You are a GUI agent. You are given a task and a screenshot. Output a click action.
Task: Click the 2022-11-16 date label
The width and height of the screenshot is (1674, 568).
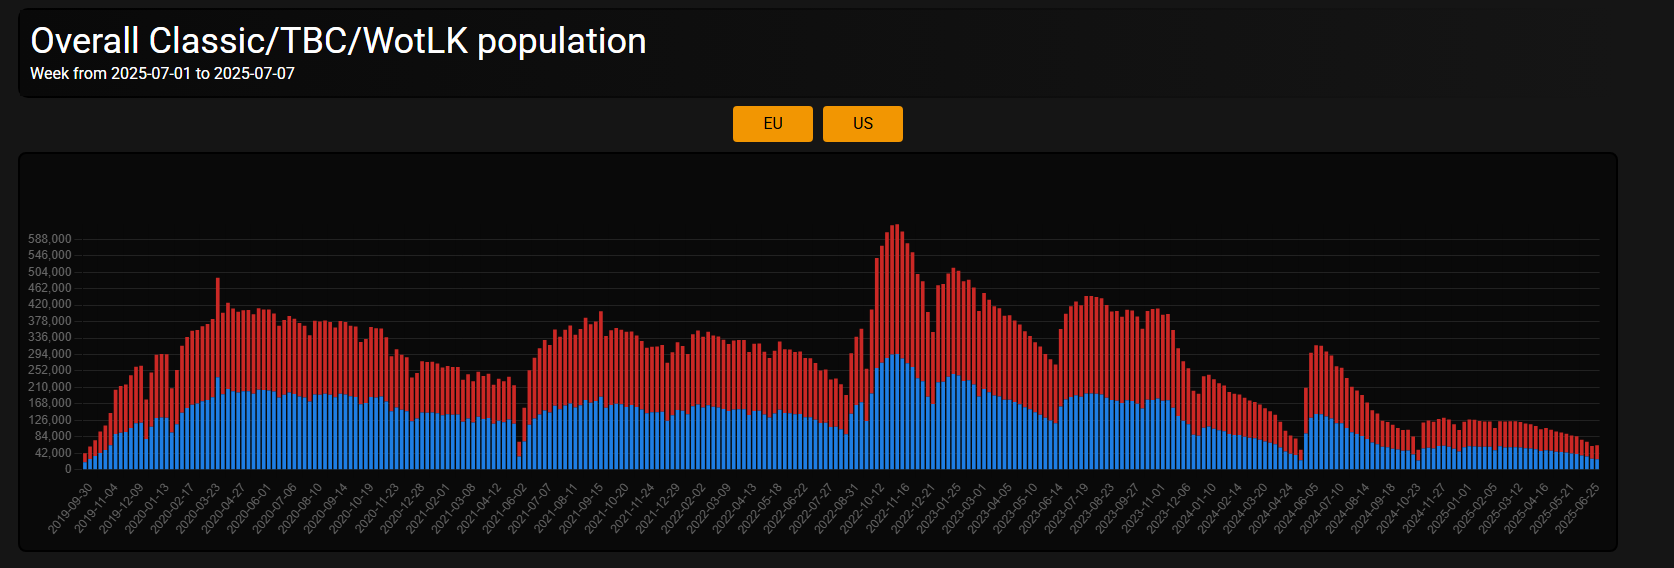click(888, 509)
